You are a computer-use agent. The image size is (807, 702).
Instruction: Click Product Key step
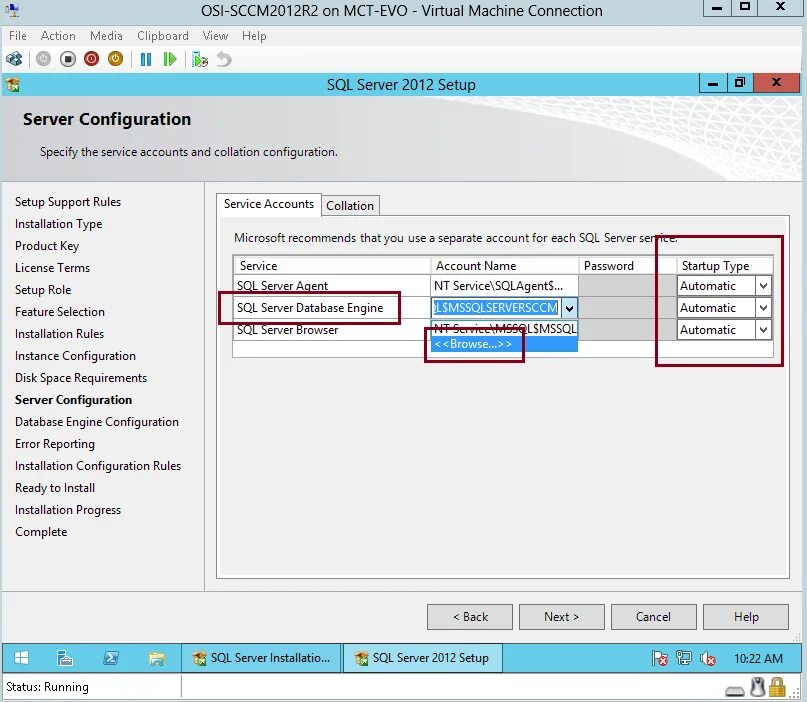point(47,246)
